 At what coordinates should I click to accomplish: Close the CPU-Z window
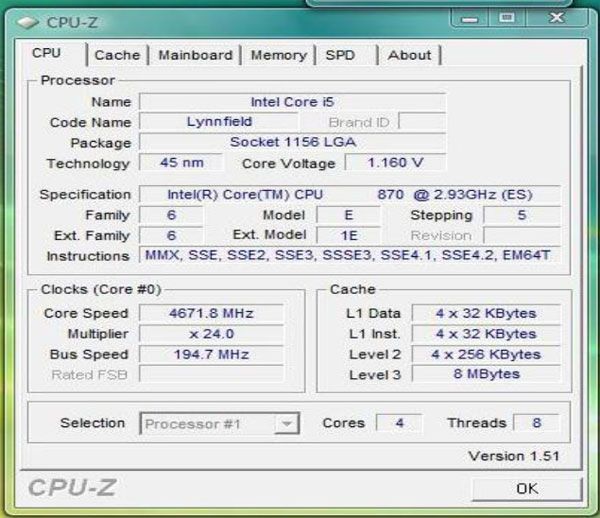[x=556, y=18]
